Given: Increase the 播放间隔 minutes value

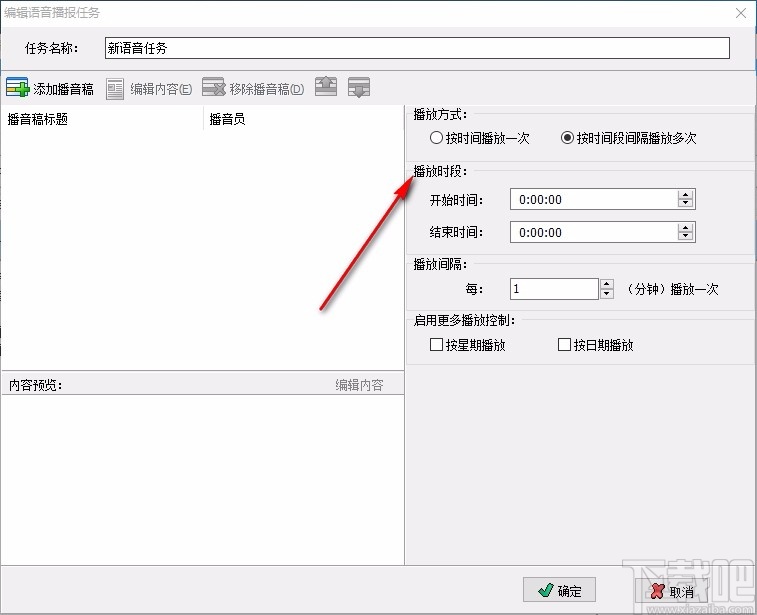Looking at the screenshot, I should point(607,284).
